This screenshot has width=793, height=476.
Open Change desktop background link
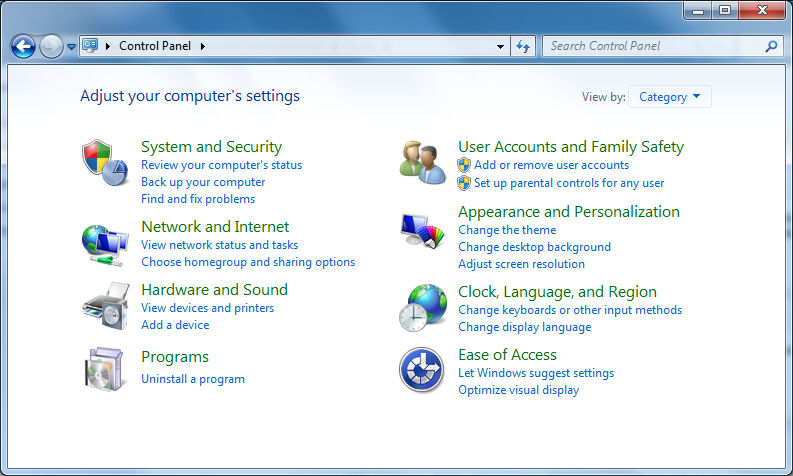pos(534,247)
